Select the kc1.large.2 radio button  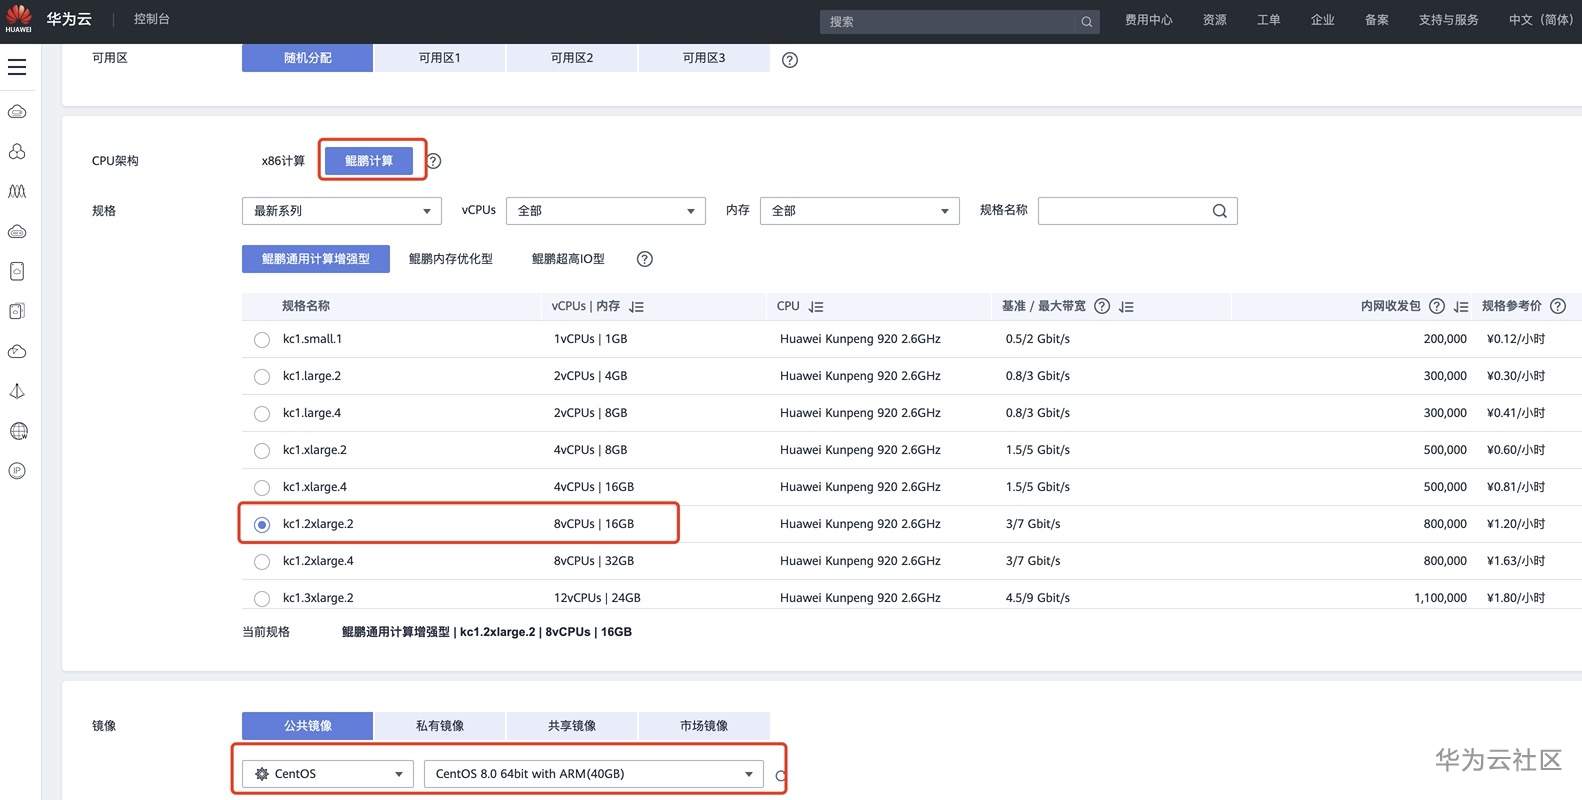(x=262, y=377)
